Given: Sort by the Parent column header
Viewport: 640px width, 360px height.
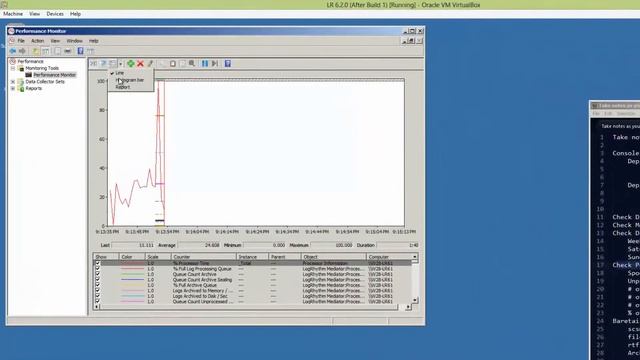Looking at the screenshot, I should pos(285,257).
